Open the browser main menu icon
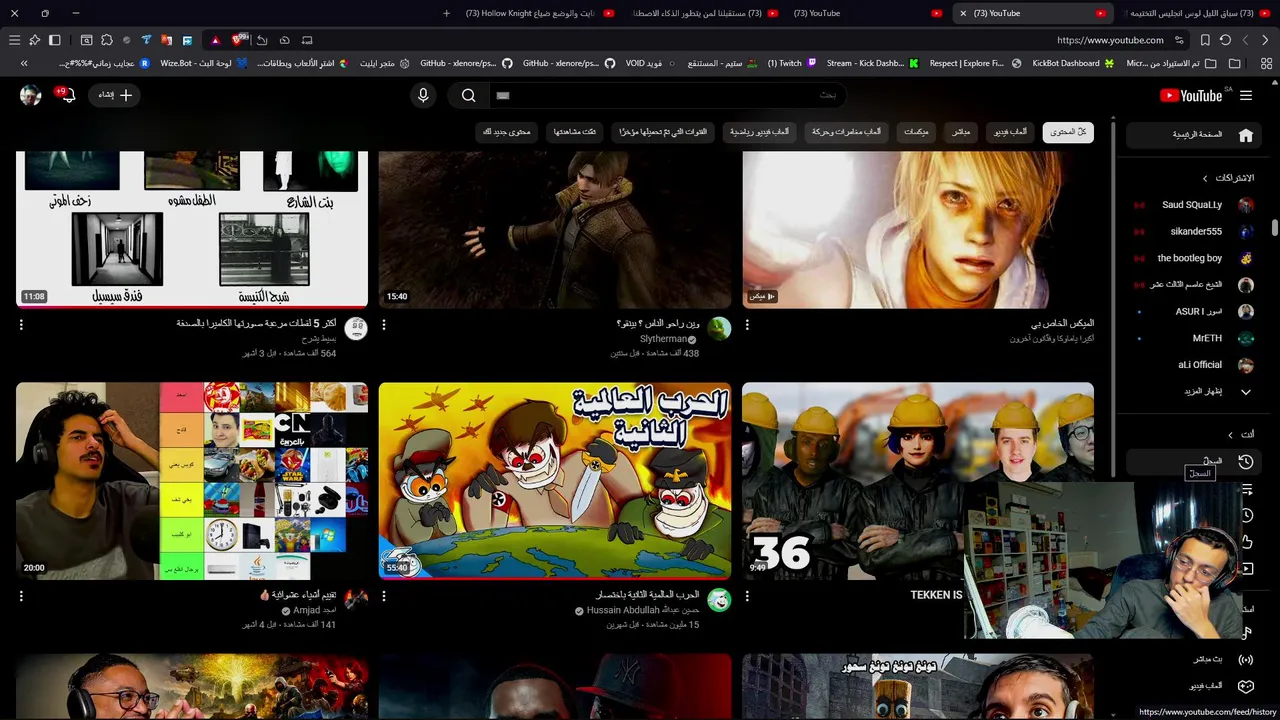This screenshot has height=720, width=1280. pos(14,40)
